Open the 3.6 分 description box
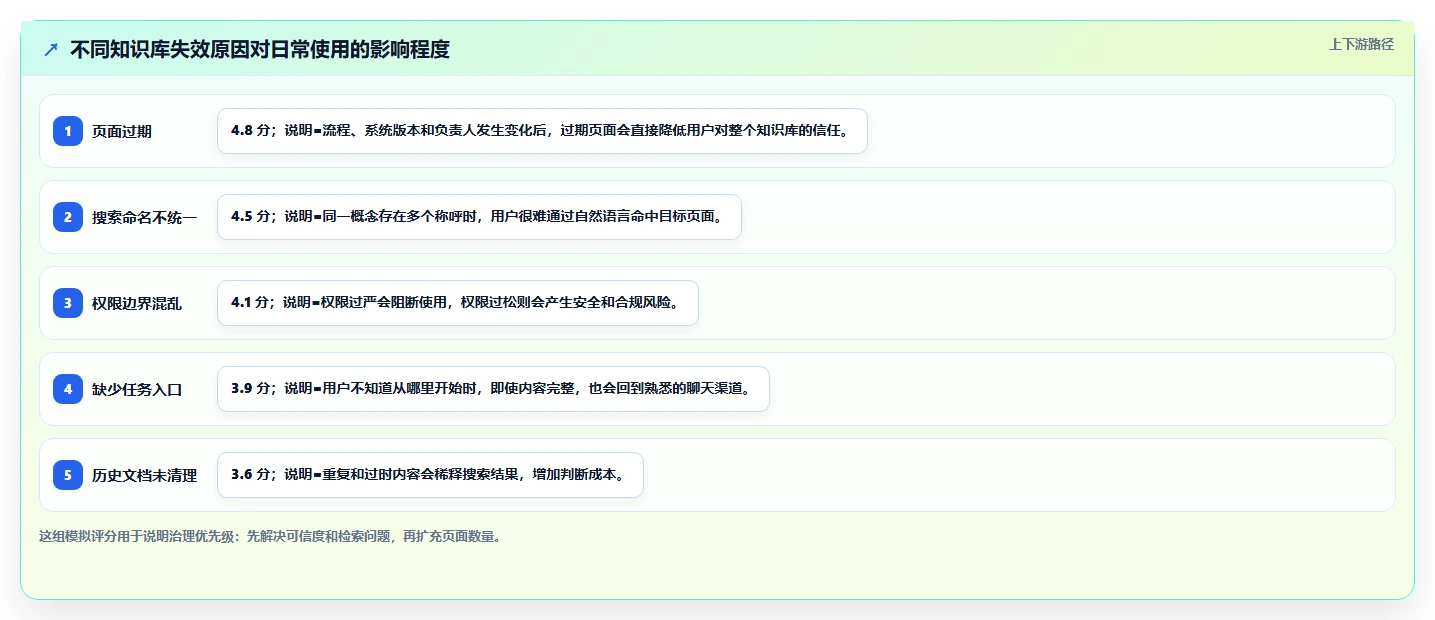The width and height of the screenshot is (1435, 620). [x=430, y=475]
